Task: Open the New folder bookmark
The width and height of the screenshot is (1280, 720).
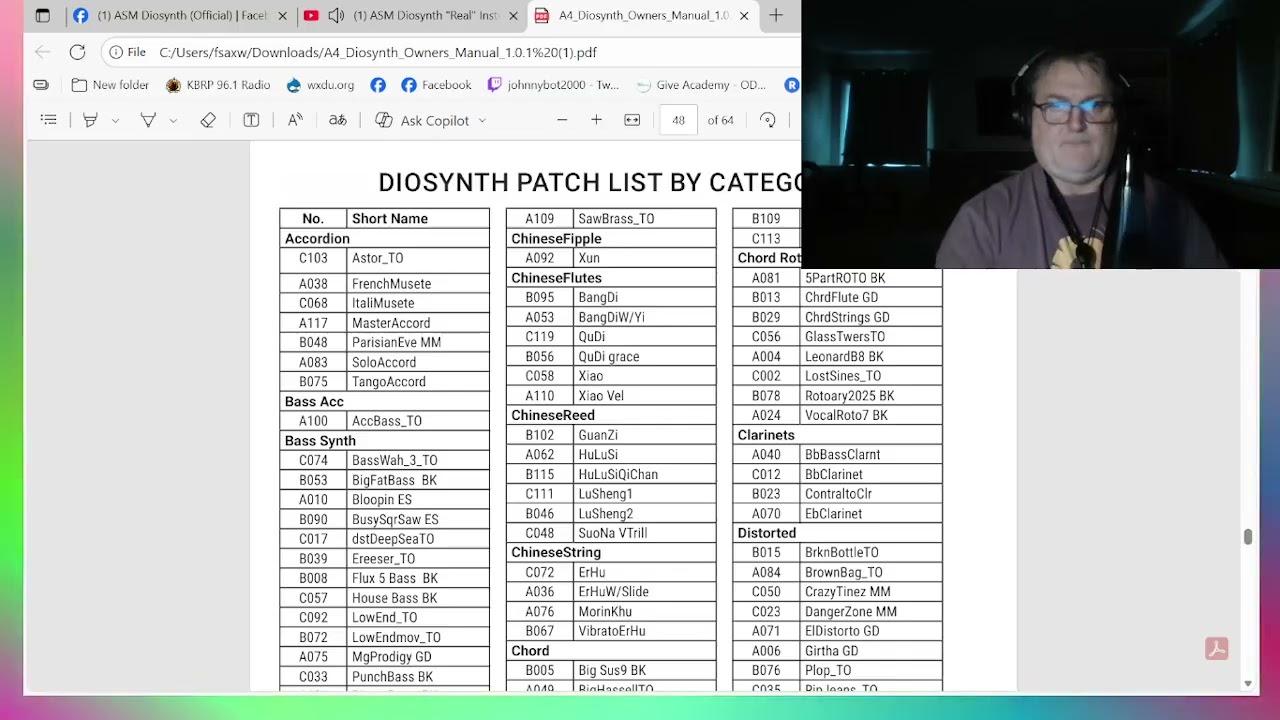Action: (110, 85)
